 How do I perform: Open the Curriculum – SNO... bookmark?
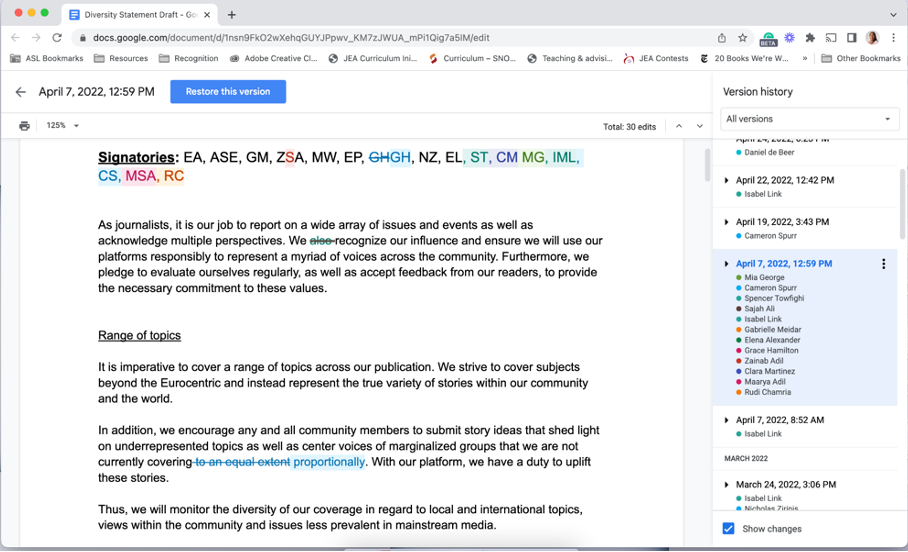472,59
